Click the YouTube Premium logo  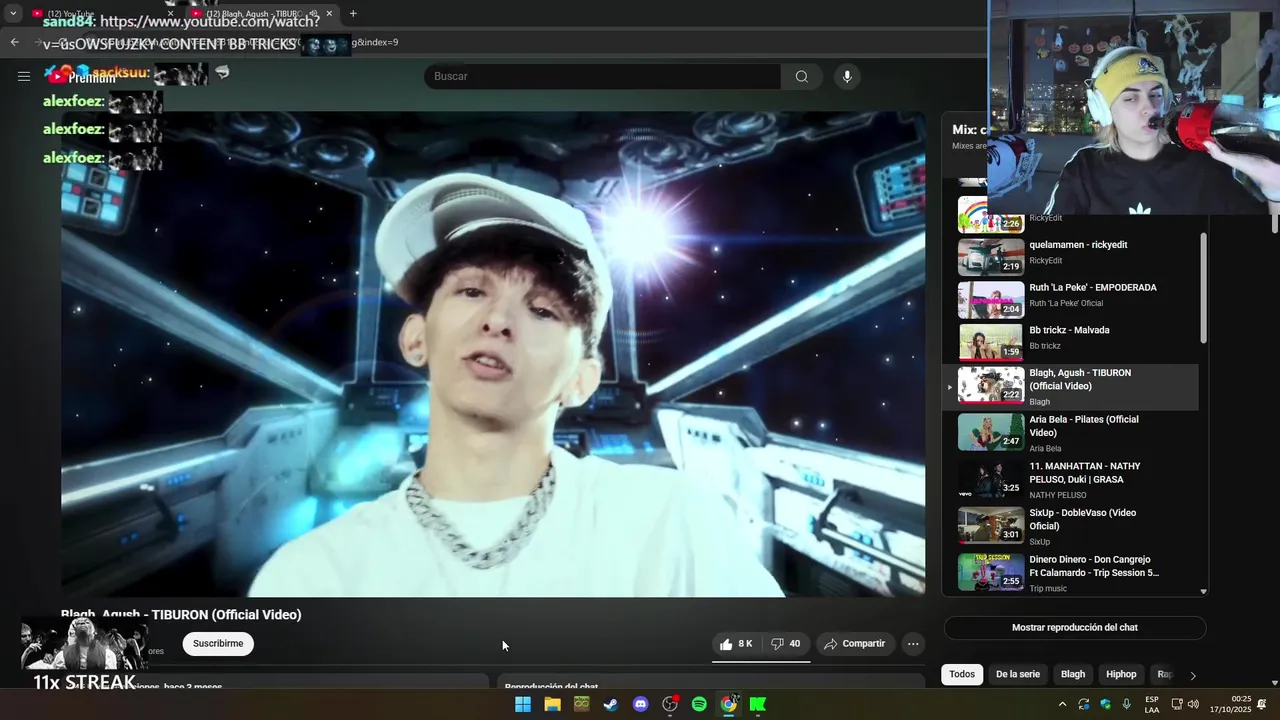tap(80, 76)
